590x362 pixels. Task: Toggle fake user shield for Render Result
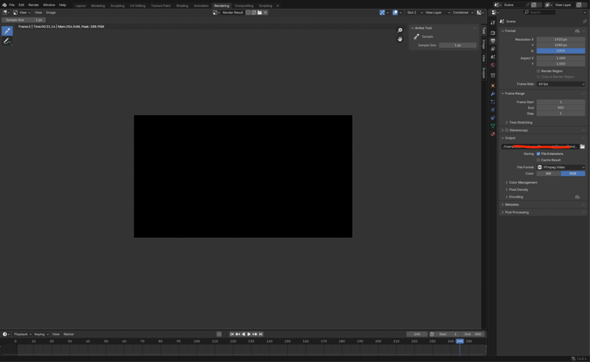click(x=248, y=12)
